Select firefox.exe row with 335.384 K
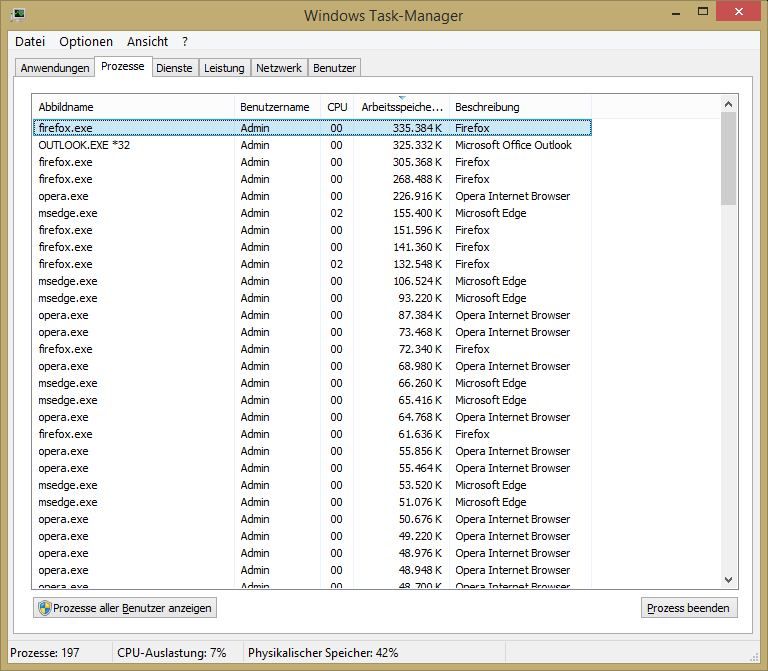The height and width of the screenshot is (671, 768). [x=312, y=128]
